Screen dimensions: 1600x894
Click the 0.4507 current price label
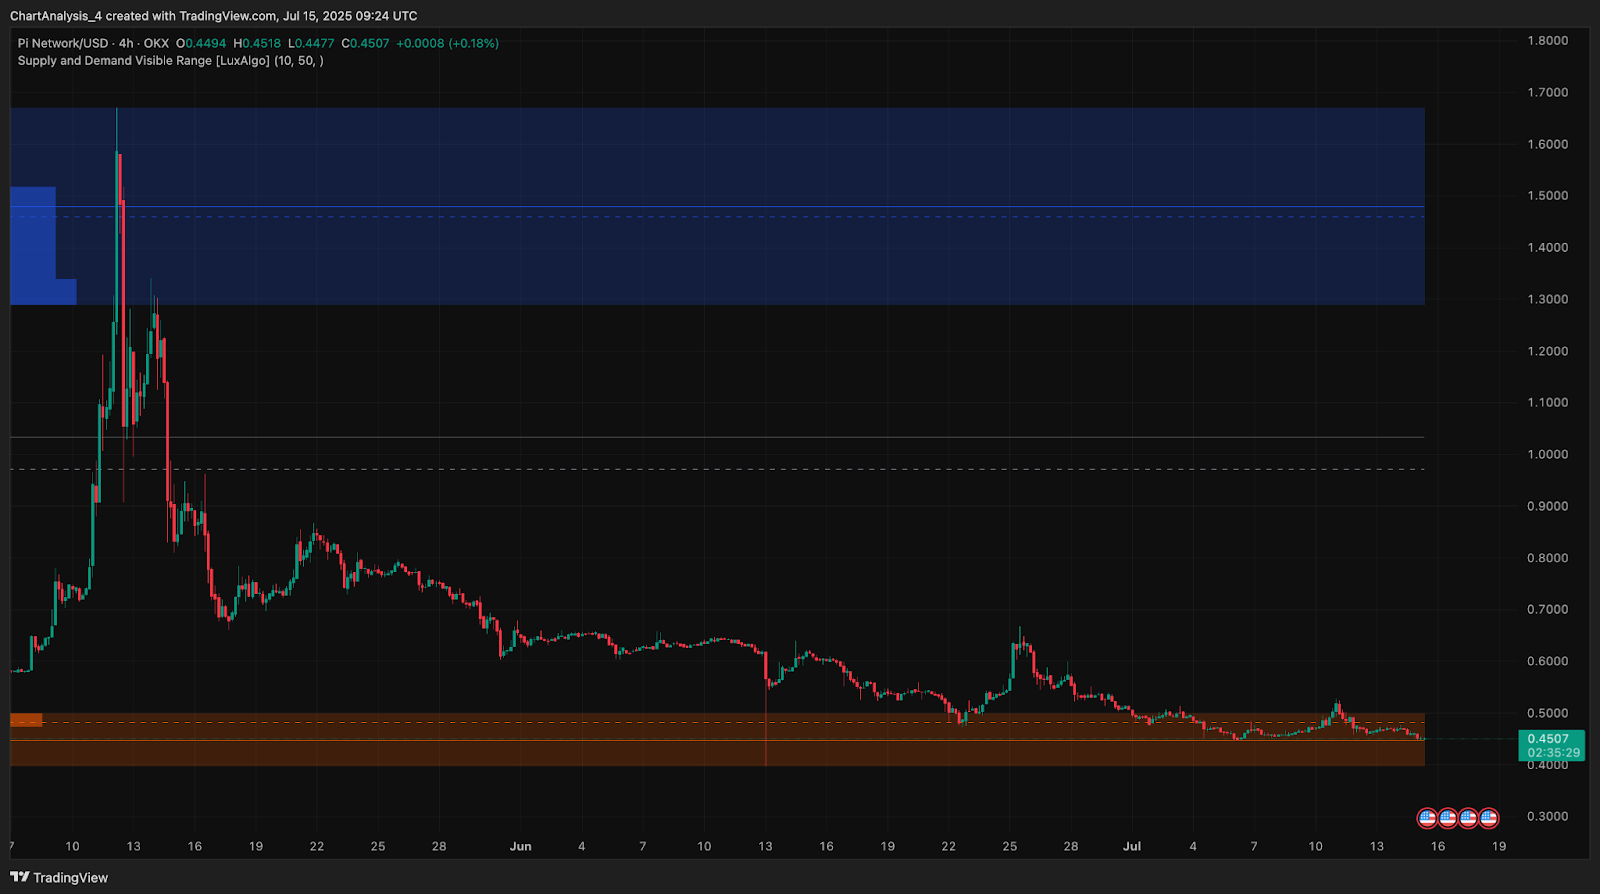[1550, 739]
